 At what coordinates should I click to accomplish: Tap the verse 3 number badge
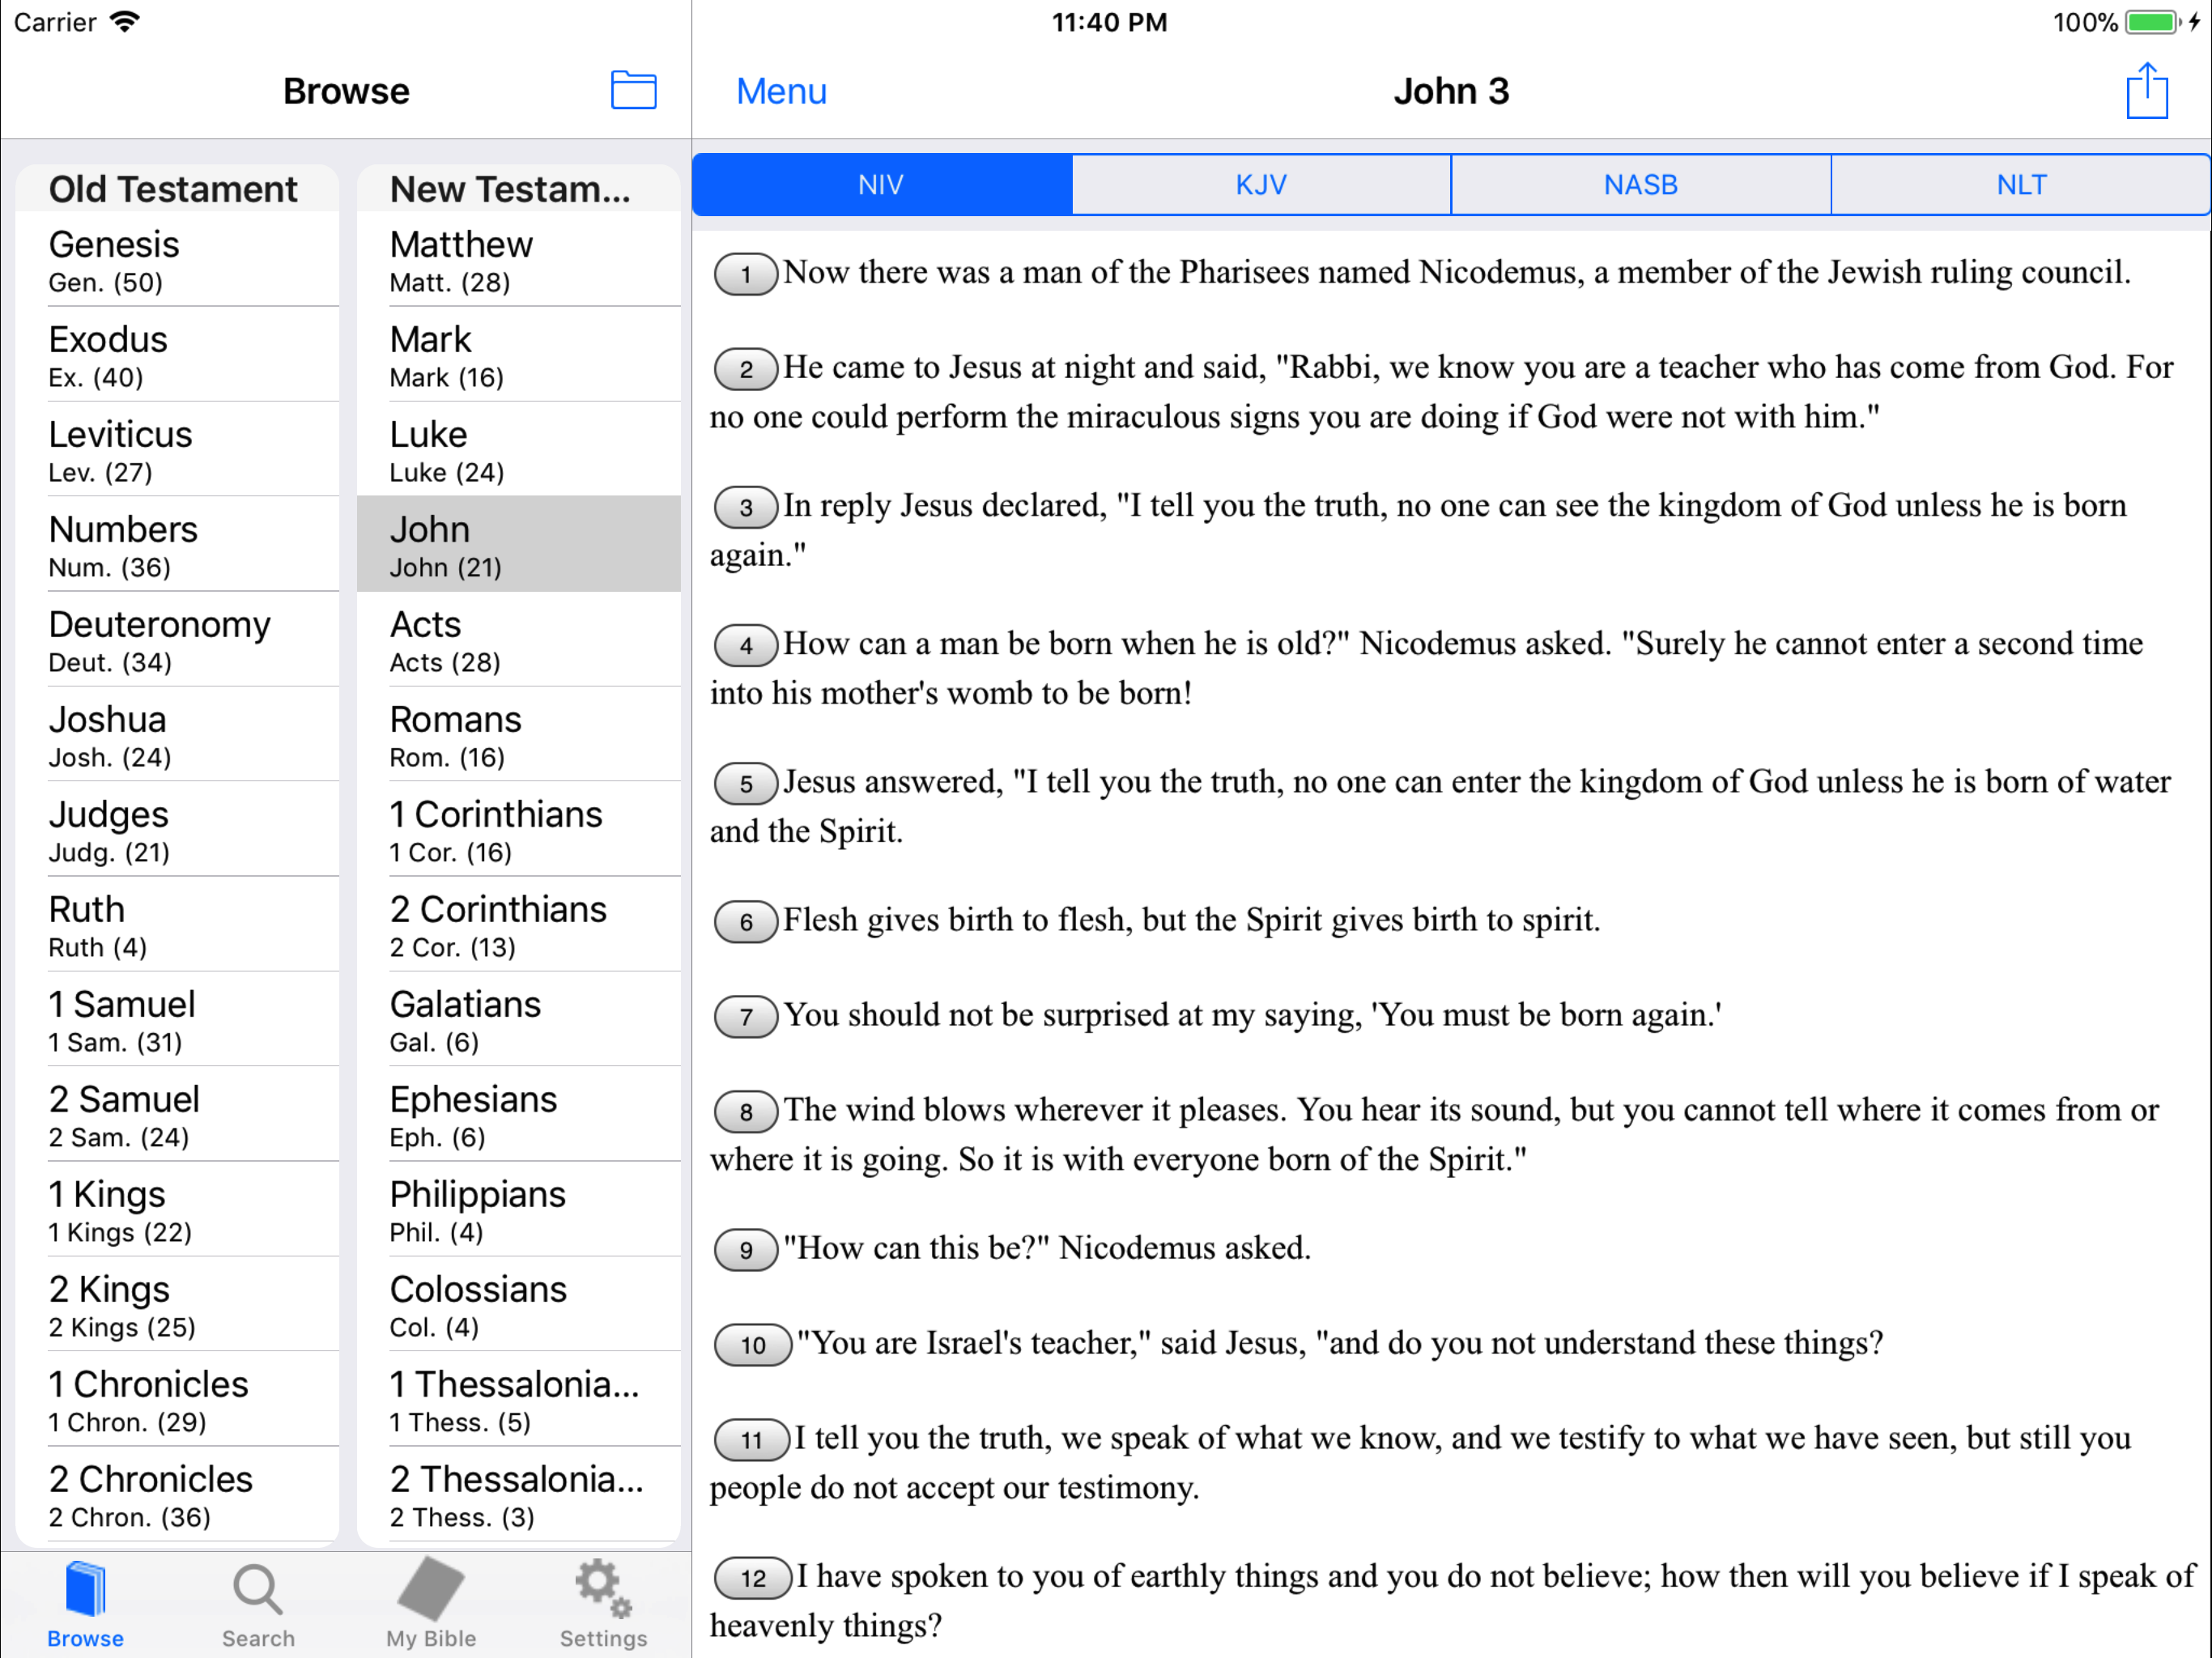click(746, 507)
